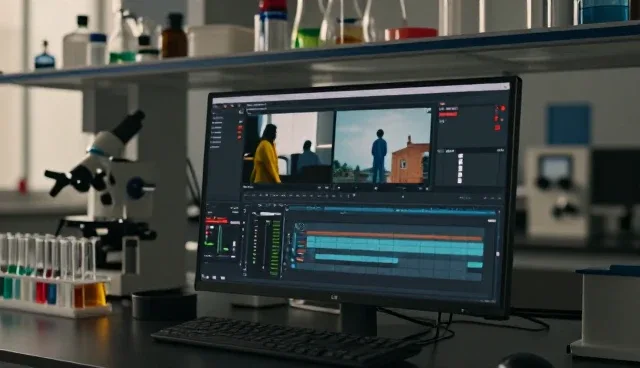The width and height of the screenshot is (640, 368).
Task: Select the small teal clip at timeline end
Action: 475,265
